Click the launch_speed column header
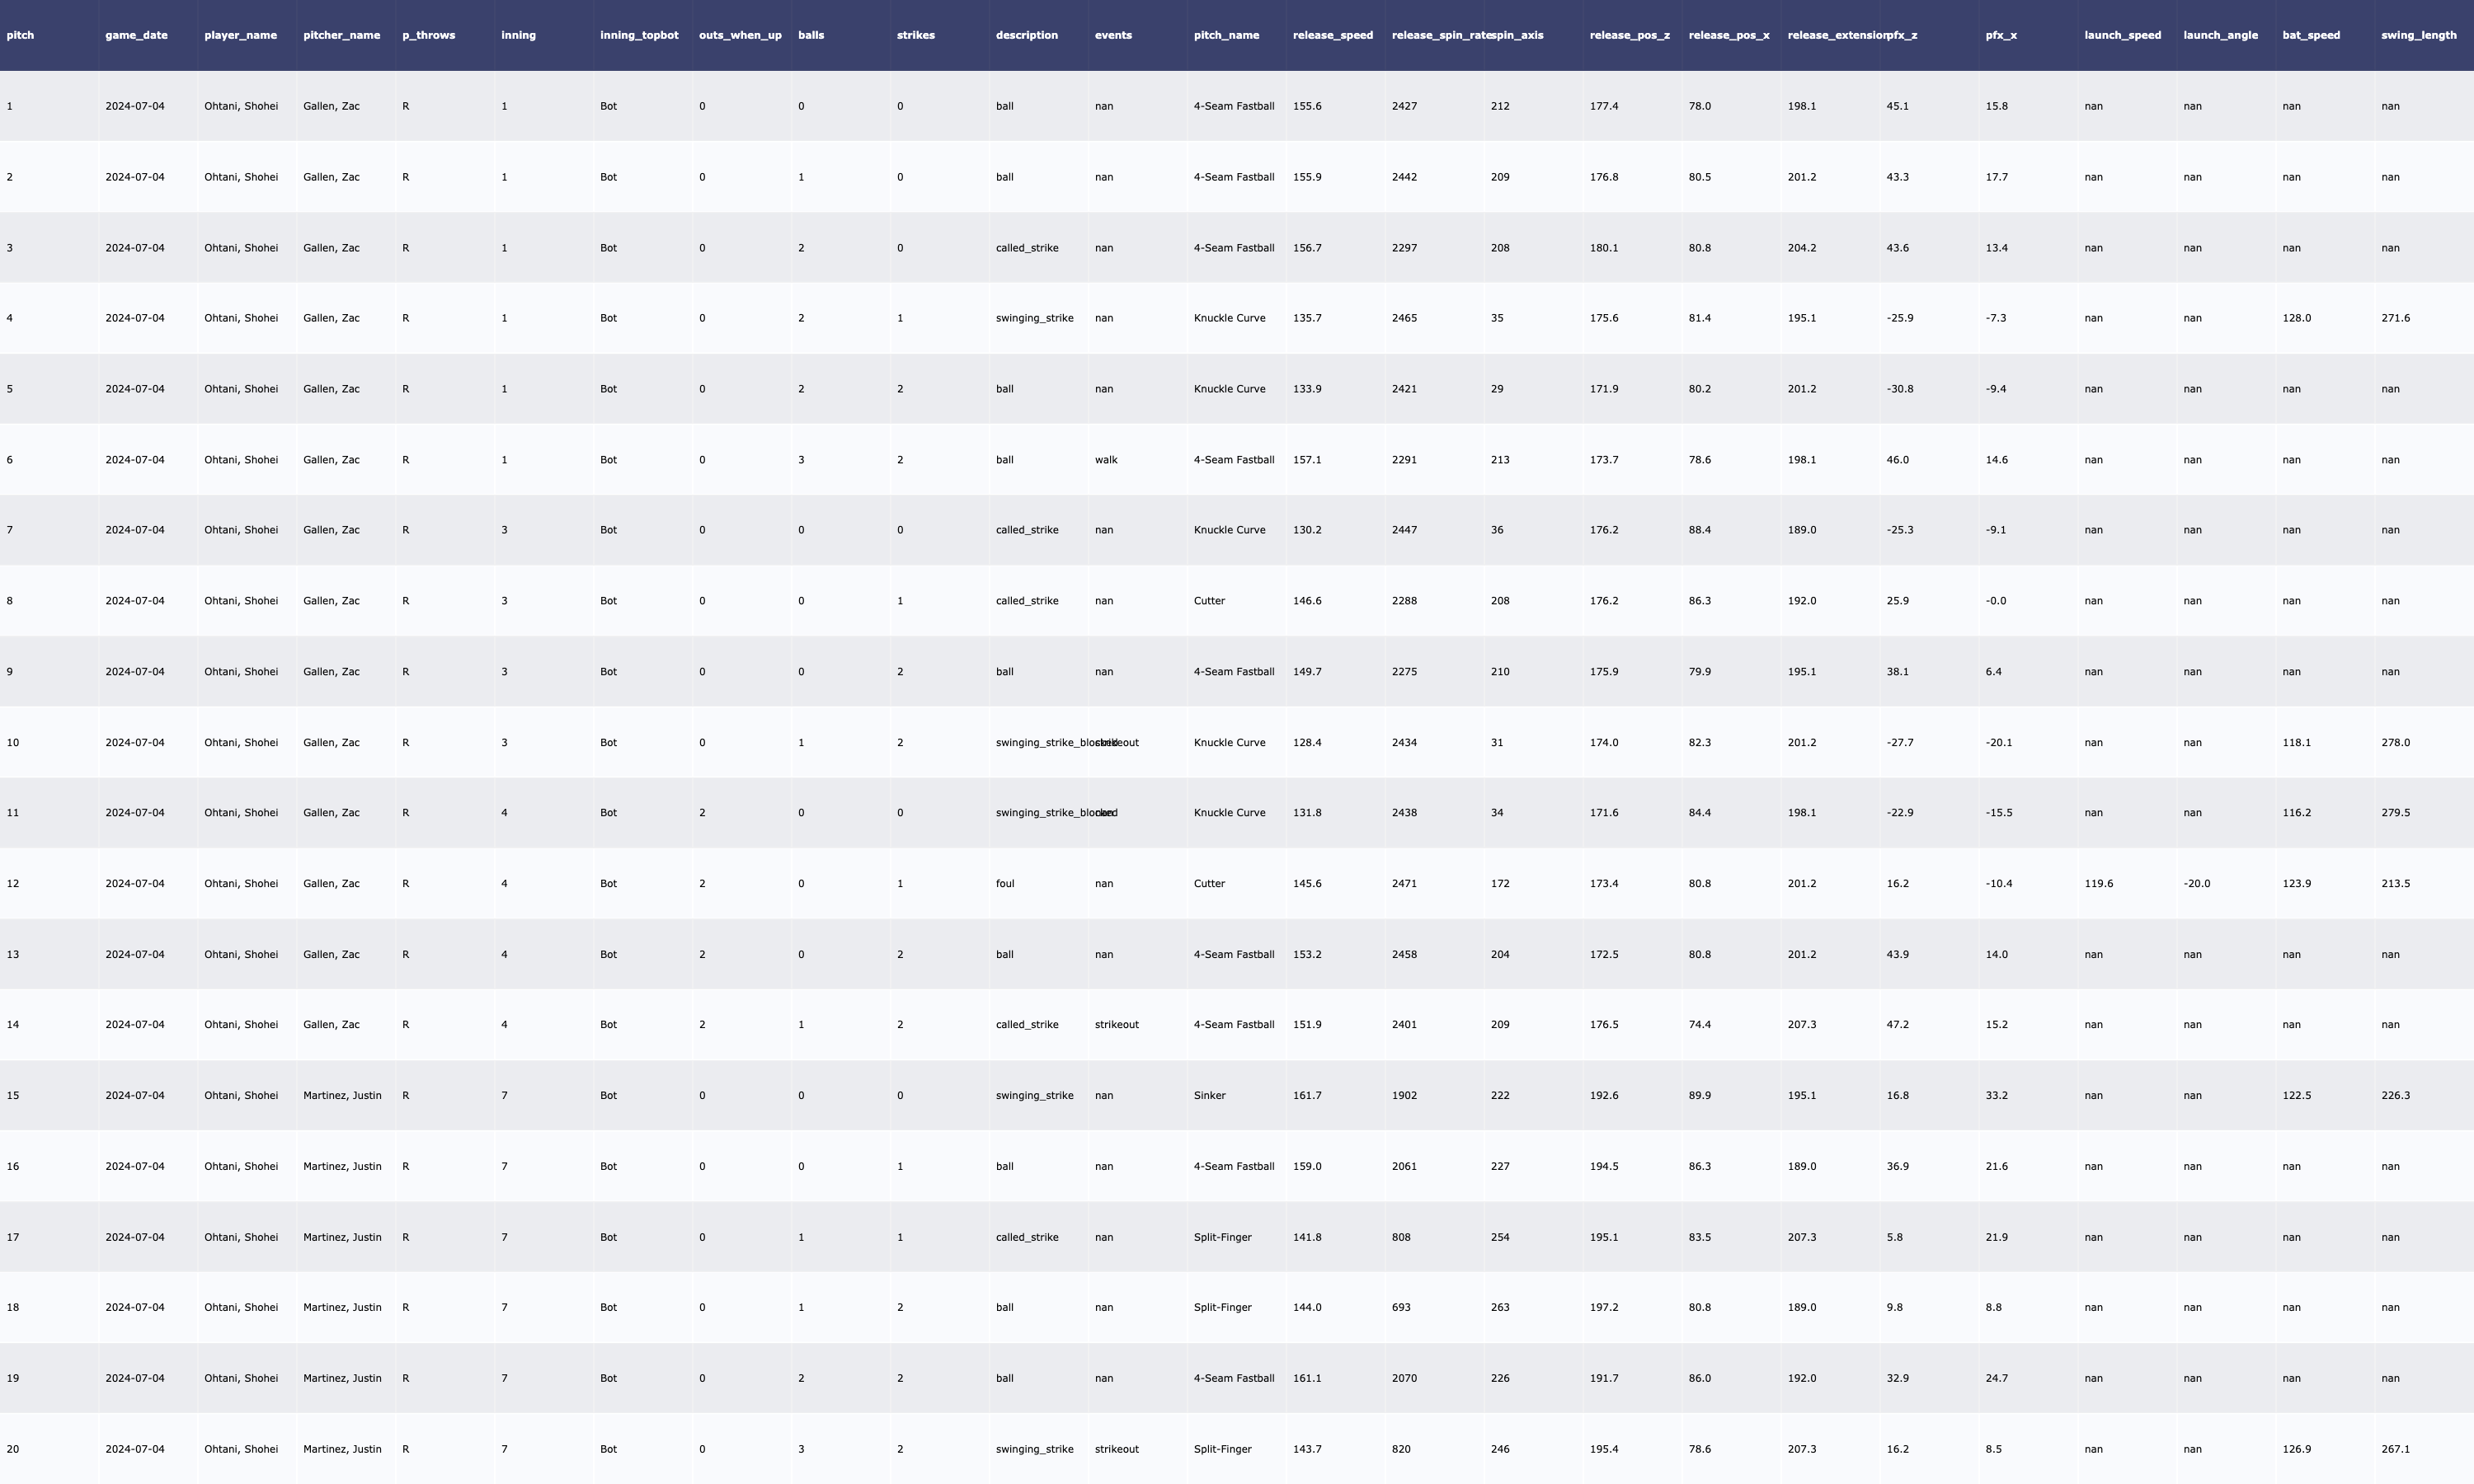This screenshot has height=1484, width=2474. [x=2122, y=35]
